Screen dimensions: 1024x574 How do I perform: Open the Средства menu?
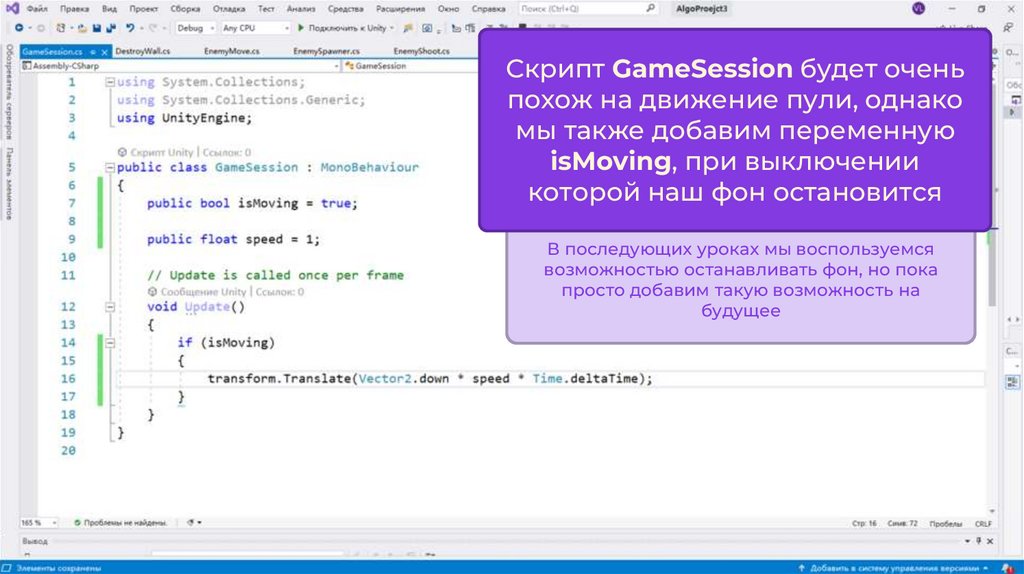tap(345, 8)
